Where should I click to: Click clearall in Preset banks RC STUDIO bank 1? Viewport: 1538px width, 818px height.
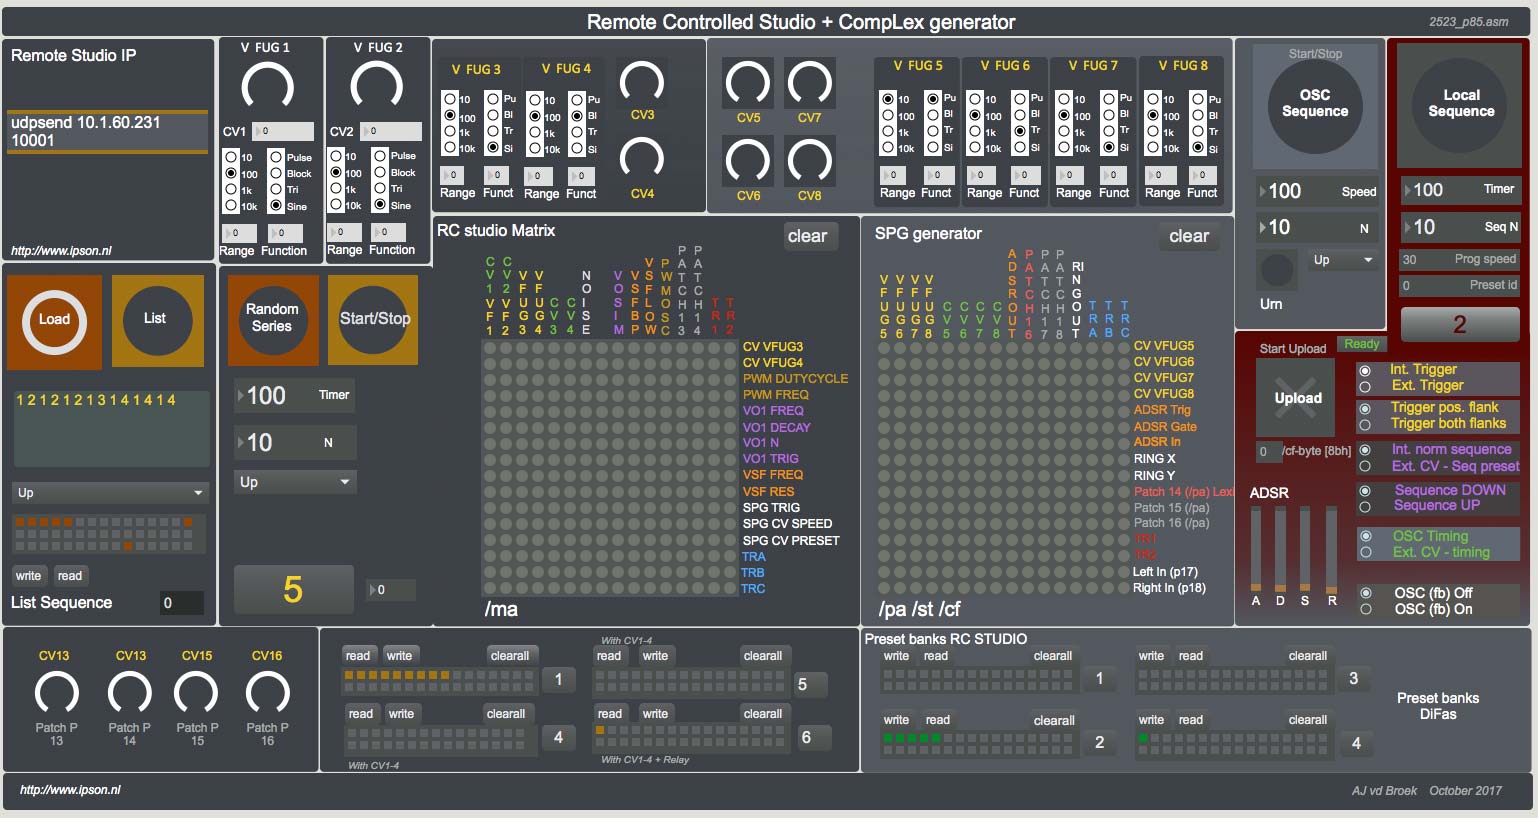(x=1052, y=655)
